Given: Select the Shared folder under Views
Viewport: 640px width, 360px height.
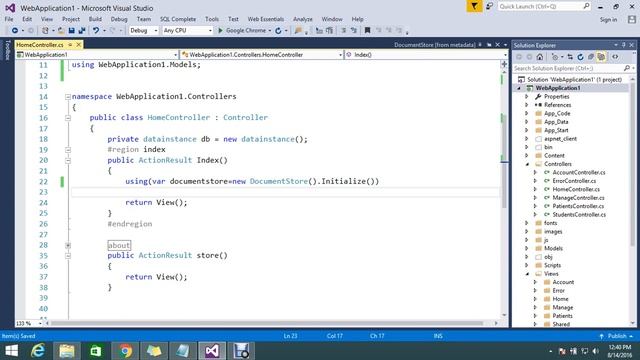Looking at the screenshot, I should [x=561, y=324].
